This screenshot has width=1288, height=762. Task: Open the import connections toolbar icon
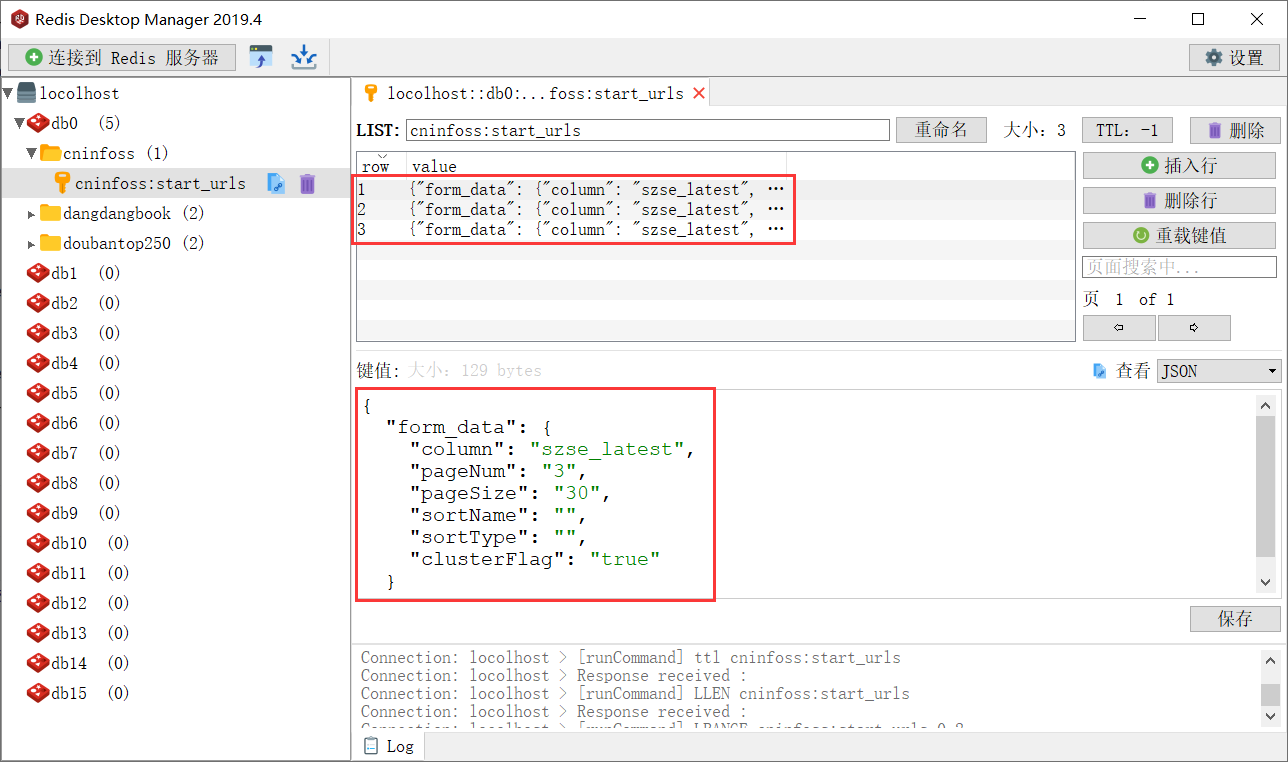(x=260, y=57)
